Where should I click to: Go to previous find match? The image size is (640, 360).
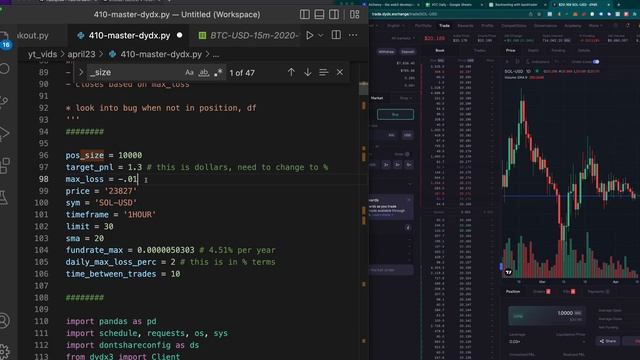pos(291,72)
